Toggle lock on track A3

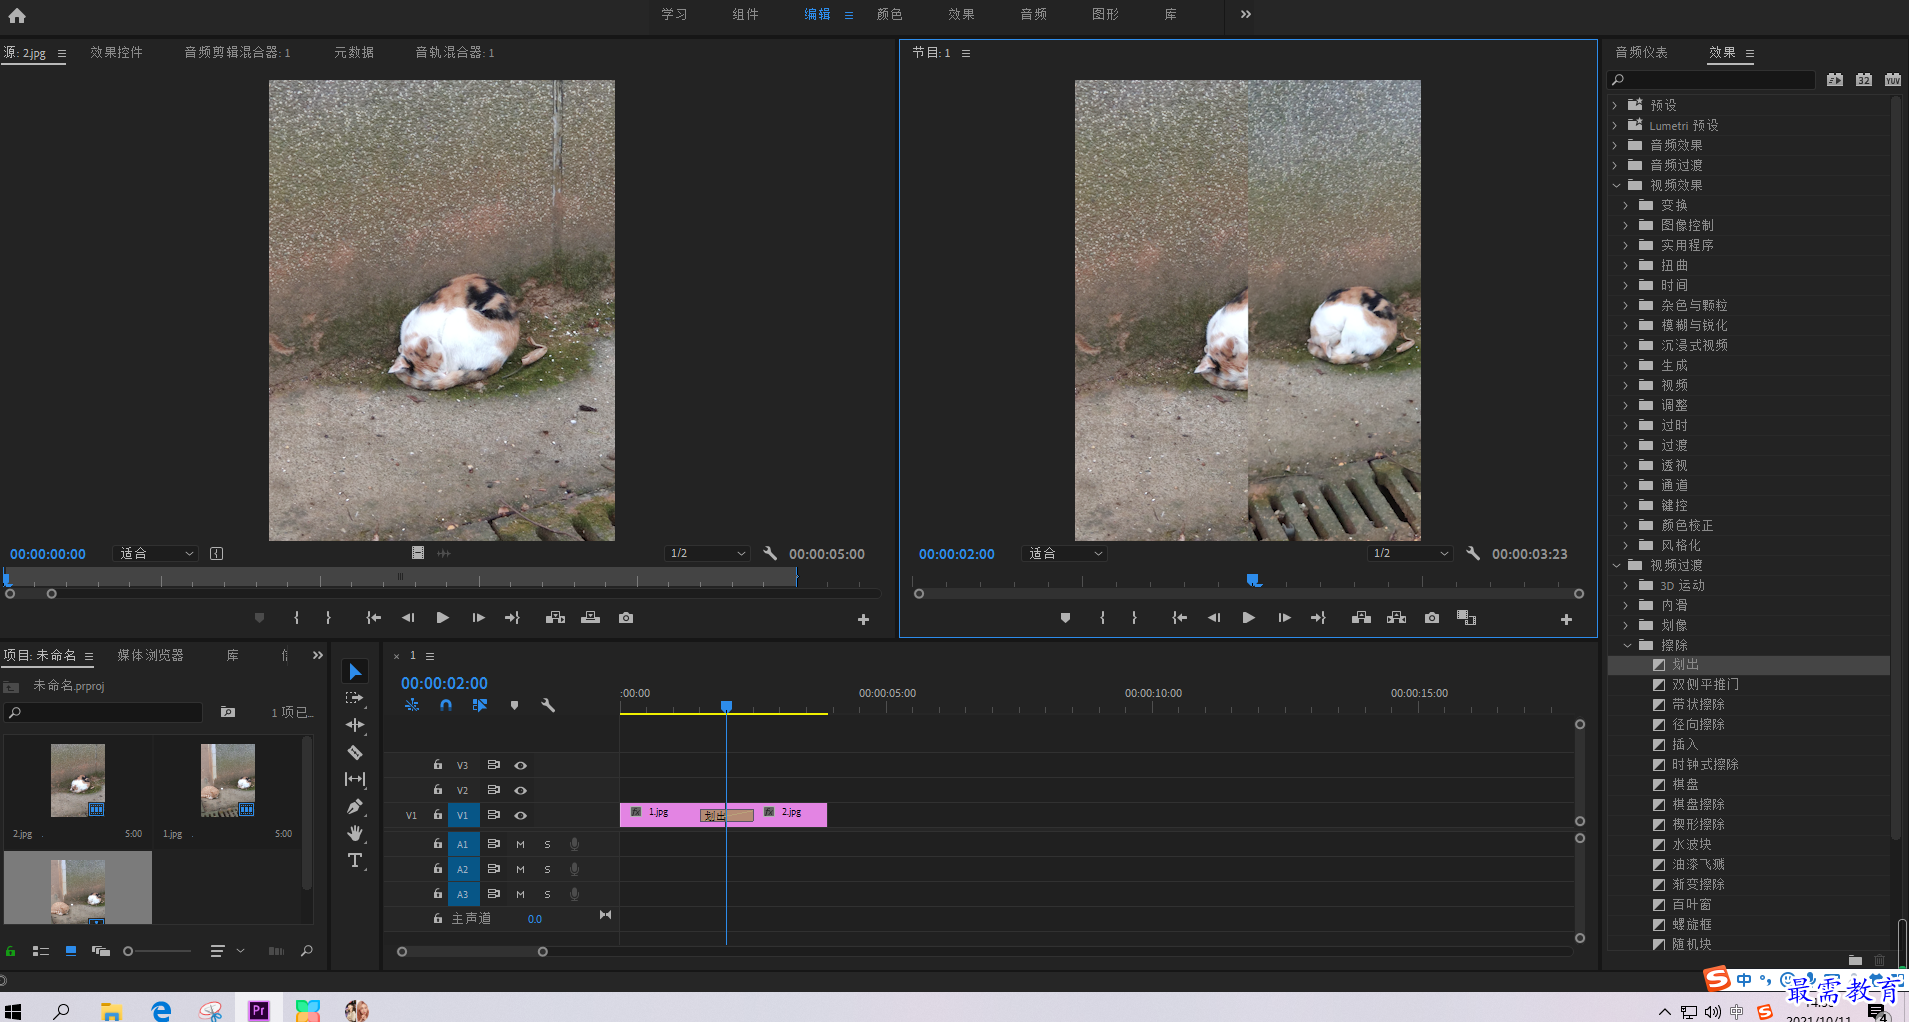(438, 893)
